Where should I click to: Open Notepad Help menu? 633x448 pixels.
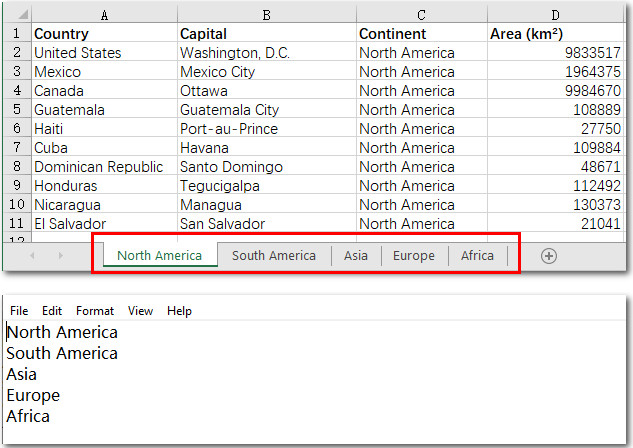(179, 311)
